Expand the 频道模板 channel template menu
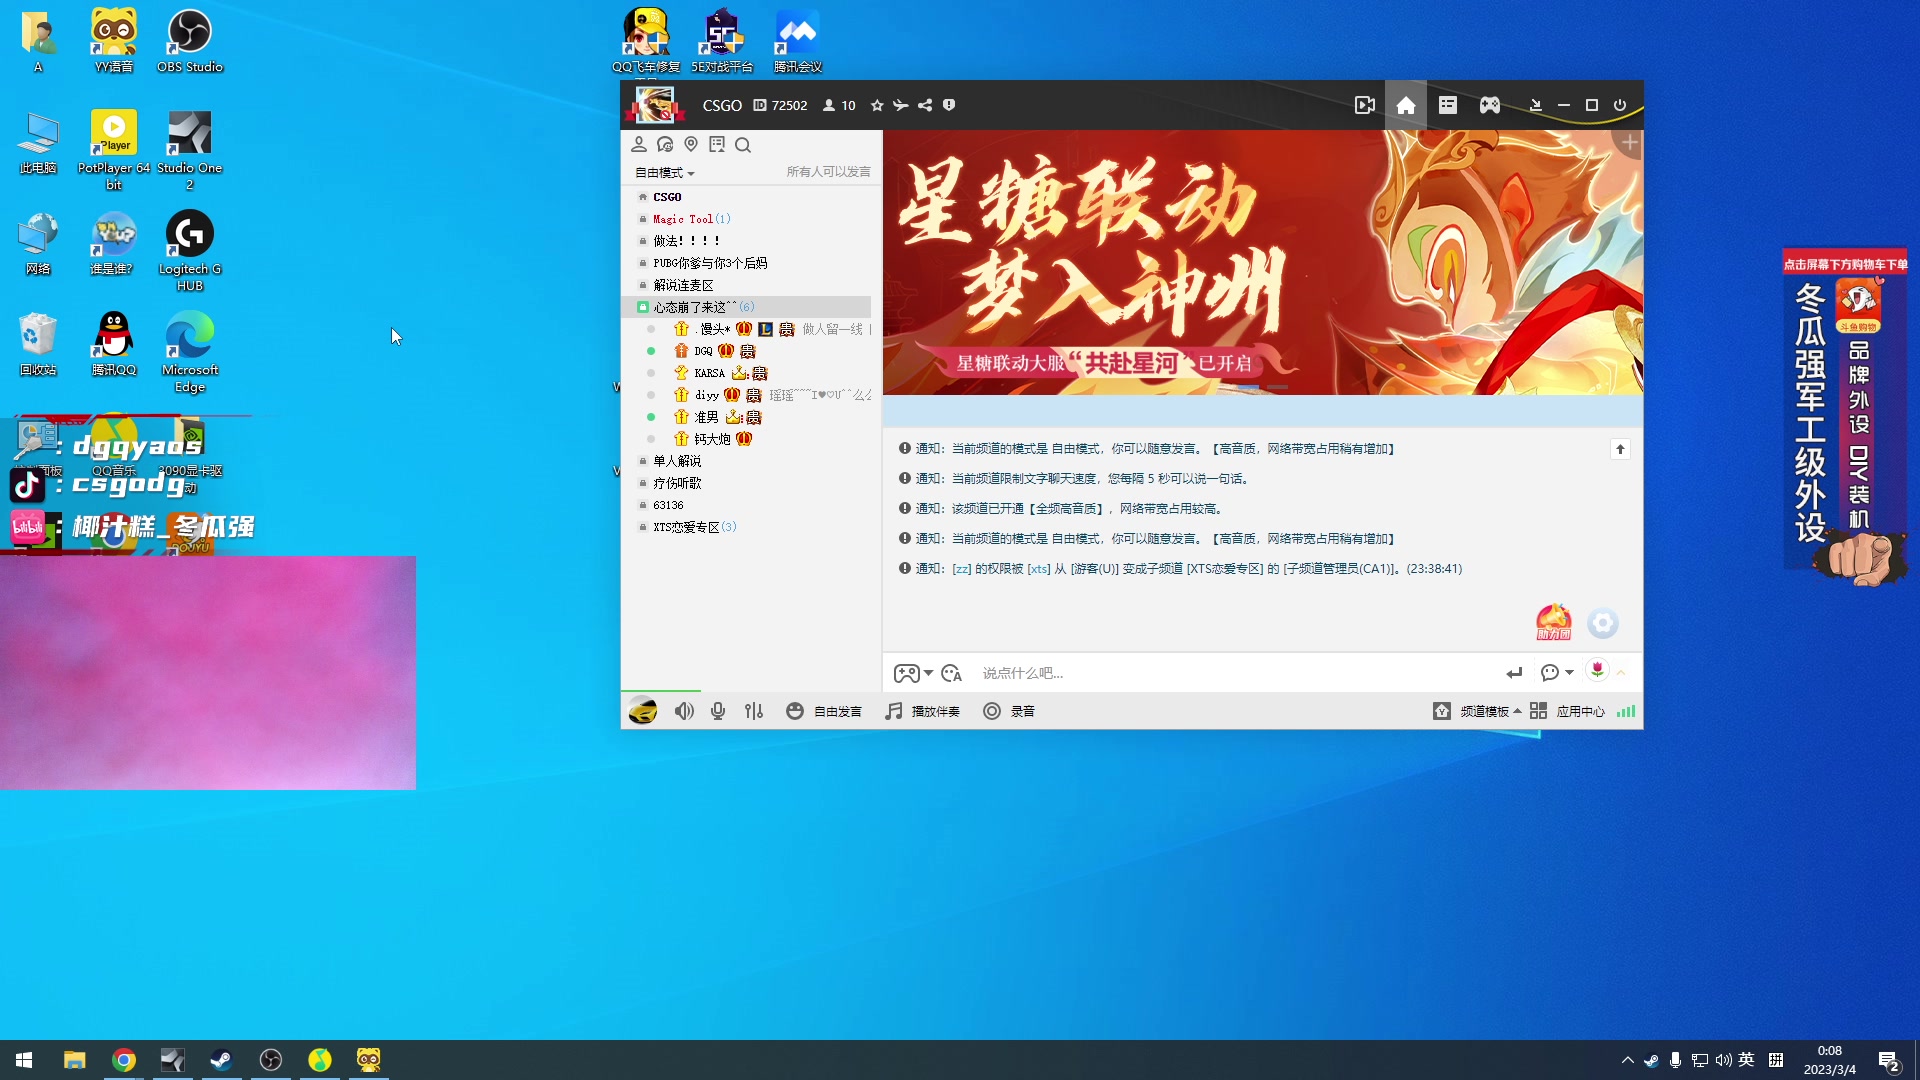The height and width of the screenshot is (1080, 1920). coord(1477,711)
